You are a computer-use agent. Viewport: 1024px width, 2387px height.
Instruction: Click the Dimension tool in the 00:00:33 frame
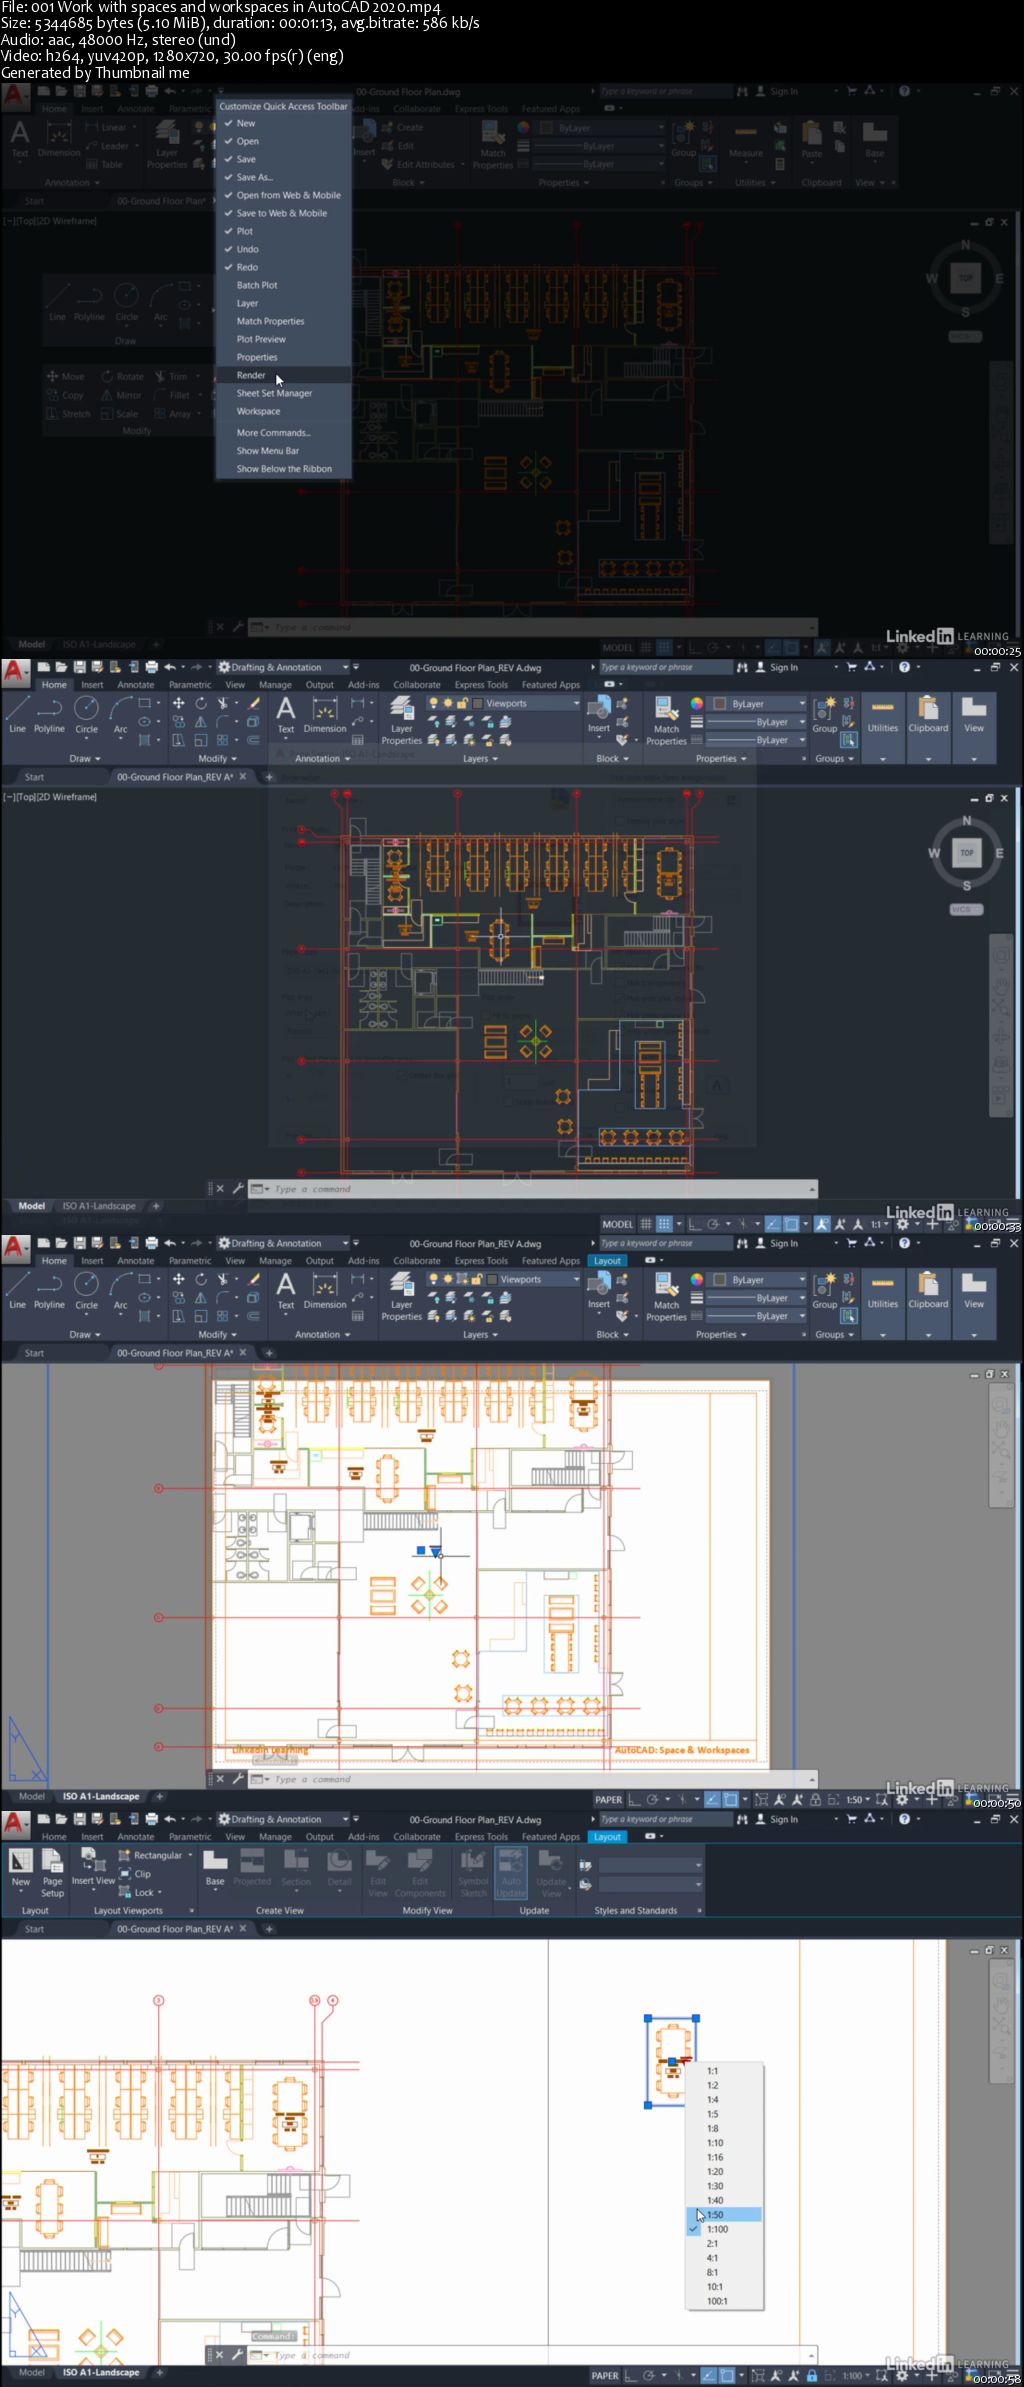point(325,715)
